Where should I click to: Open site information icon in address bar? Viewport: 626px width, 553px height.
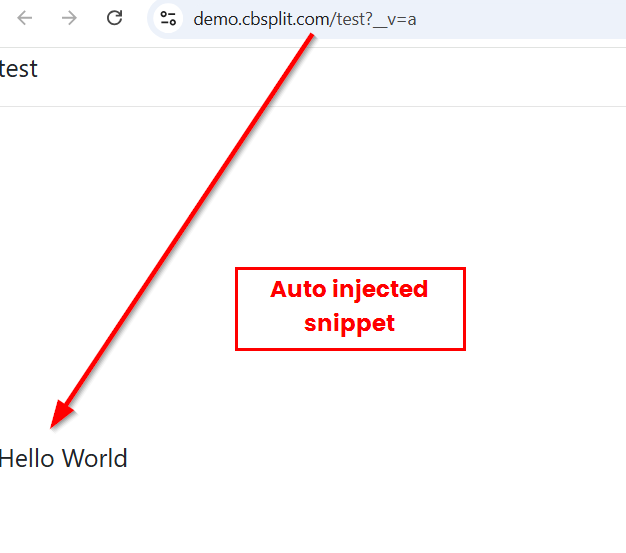(168, 18)
